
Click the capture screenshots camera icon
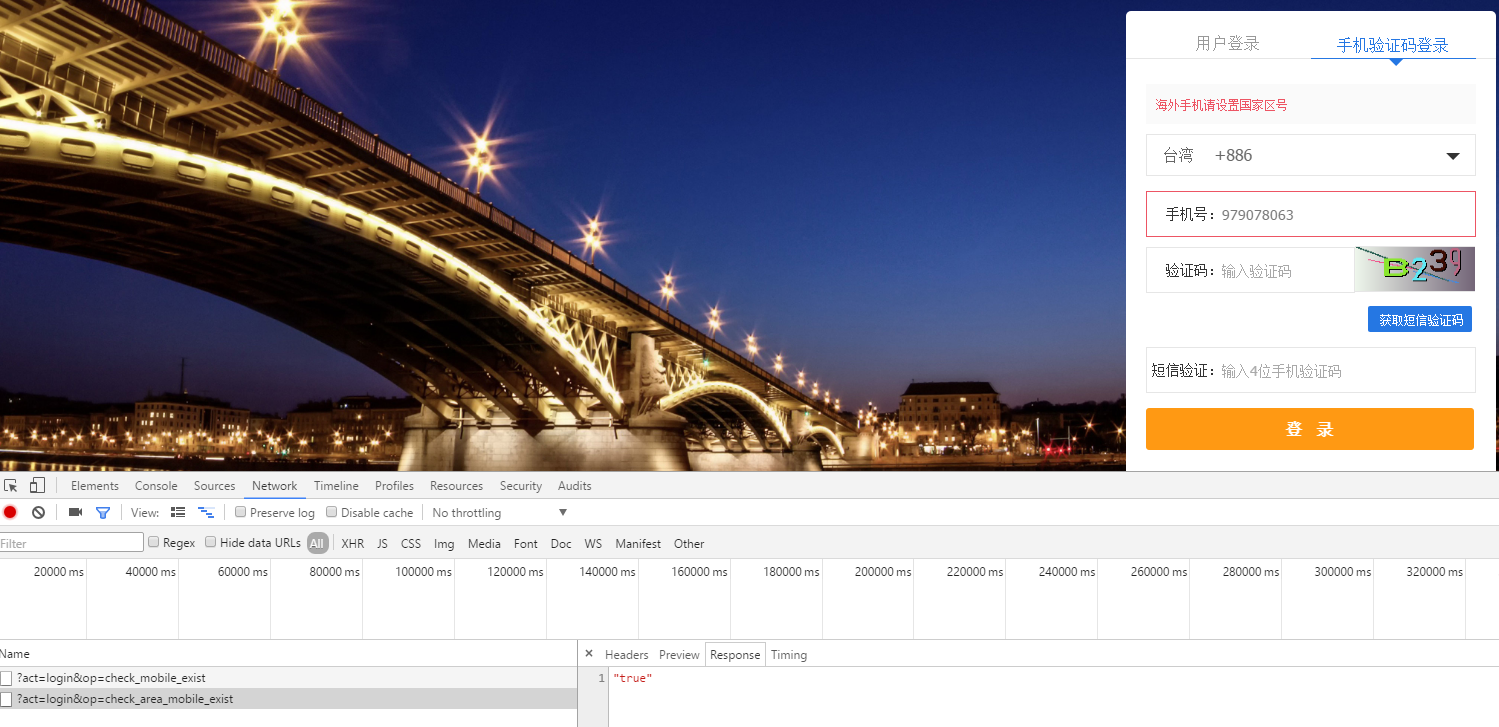point(75,513)
